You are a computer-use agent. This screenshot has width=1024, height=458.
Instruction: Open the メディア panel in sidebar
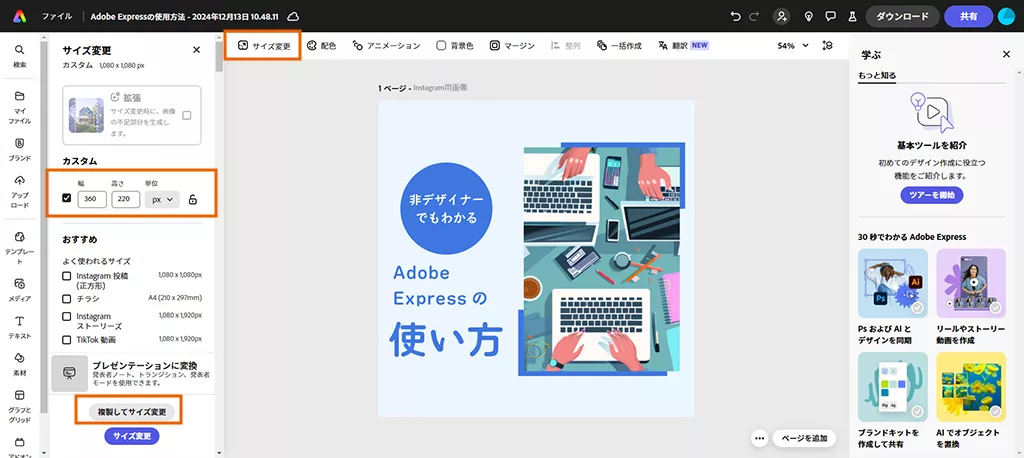click(x=20, y=289)
